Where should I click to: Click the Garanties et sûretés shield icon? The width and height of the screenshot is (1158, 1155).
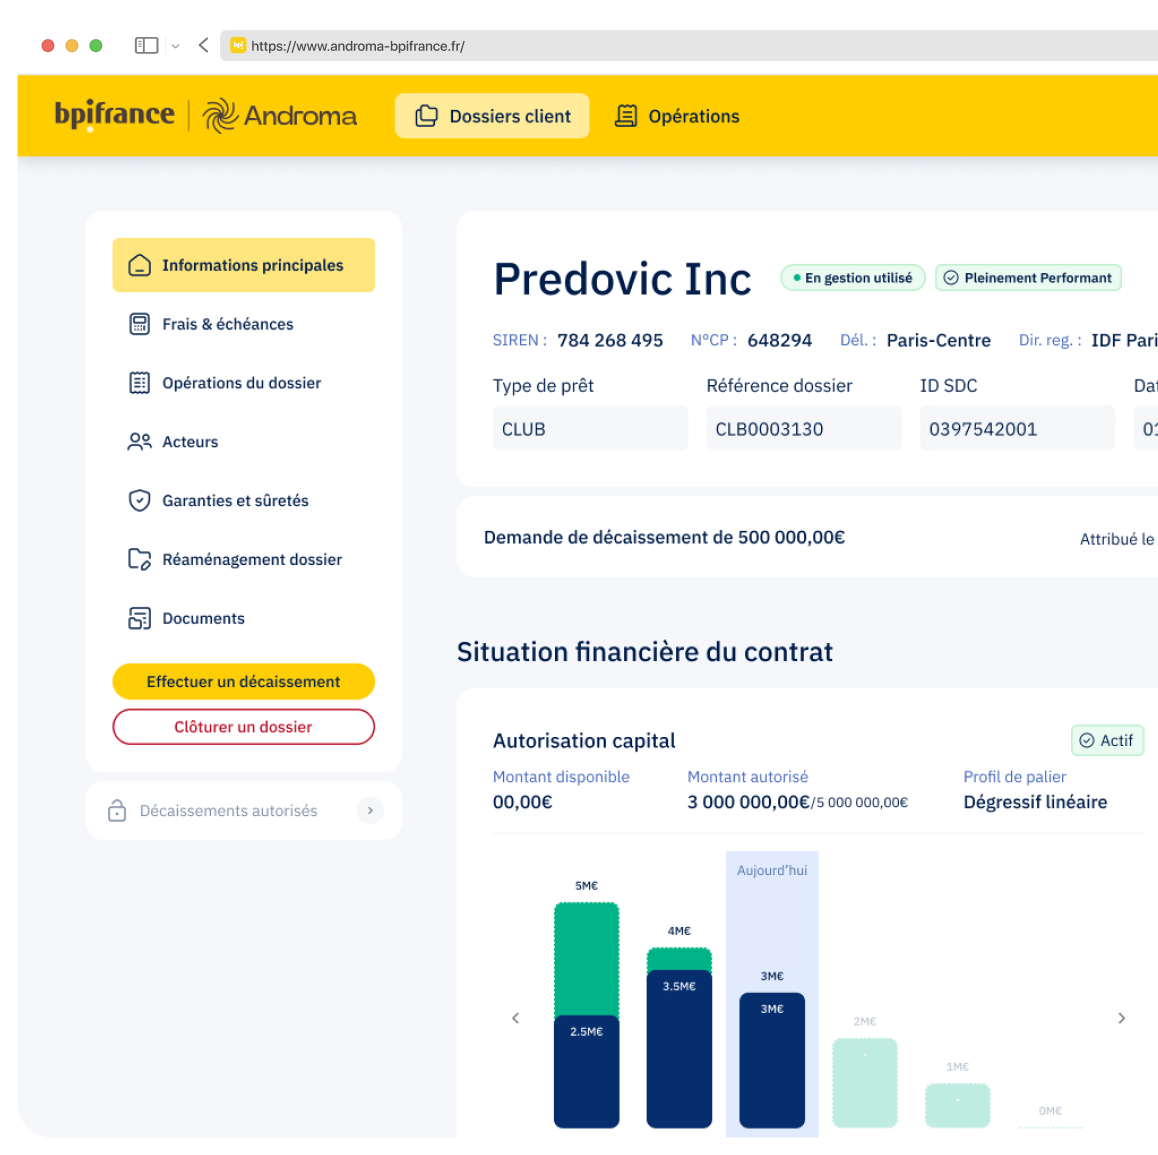point(140,501)
